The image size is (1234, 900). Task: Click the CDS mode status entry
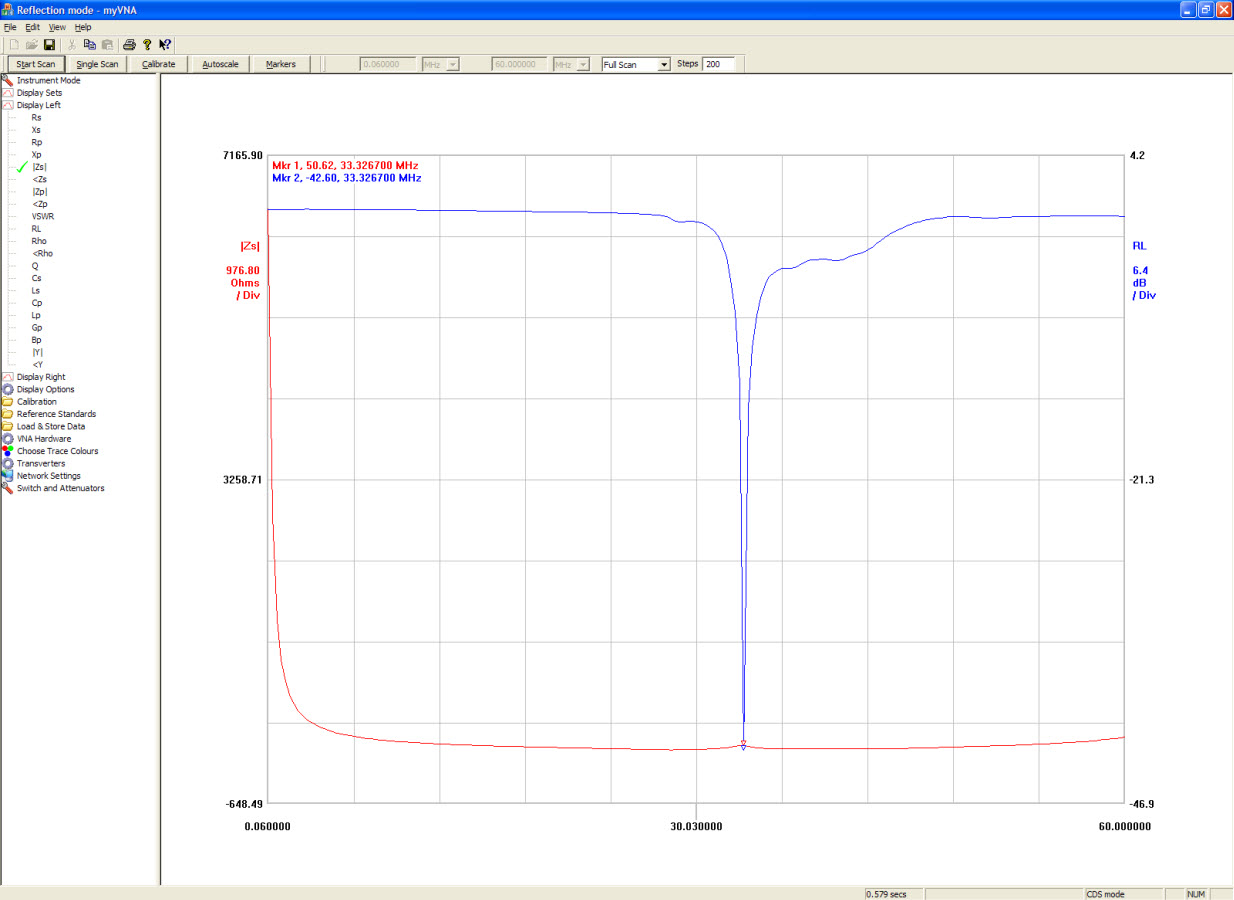(x=1105, y=893)
